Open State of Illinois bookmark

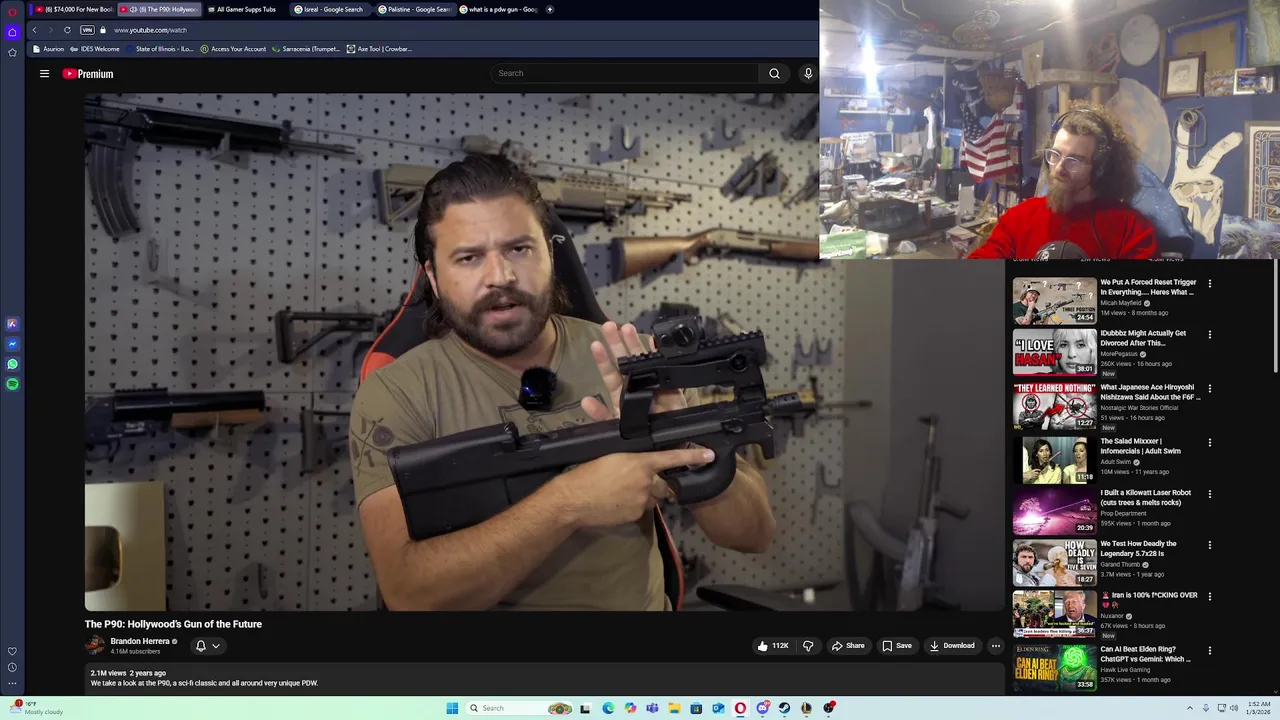(160, 49)
